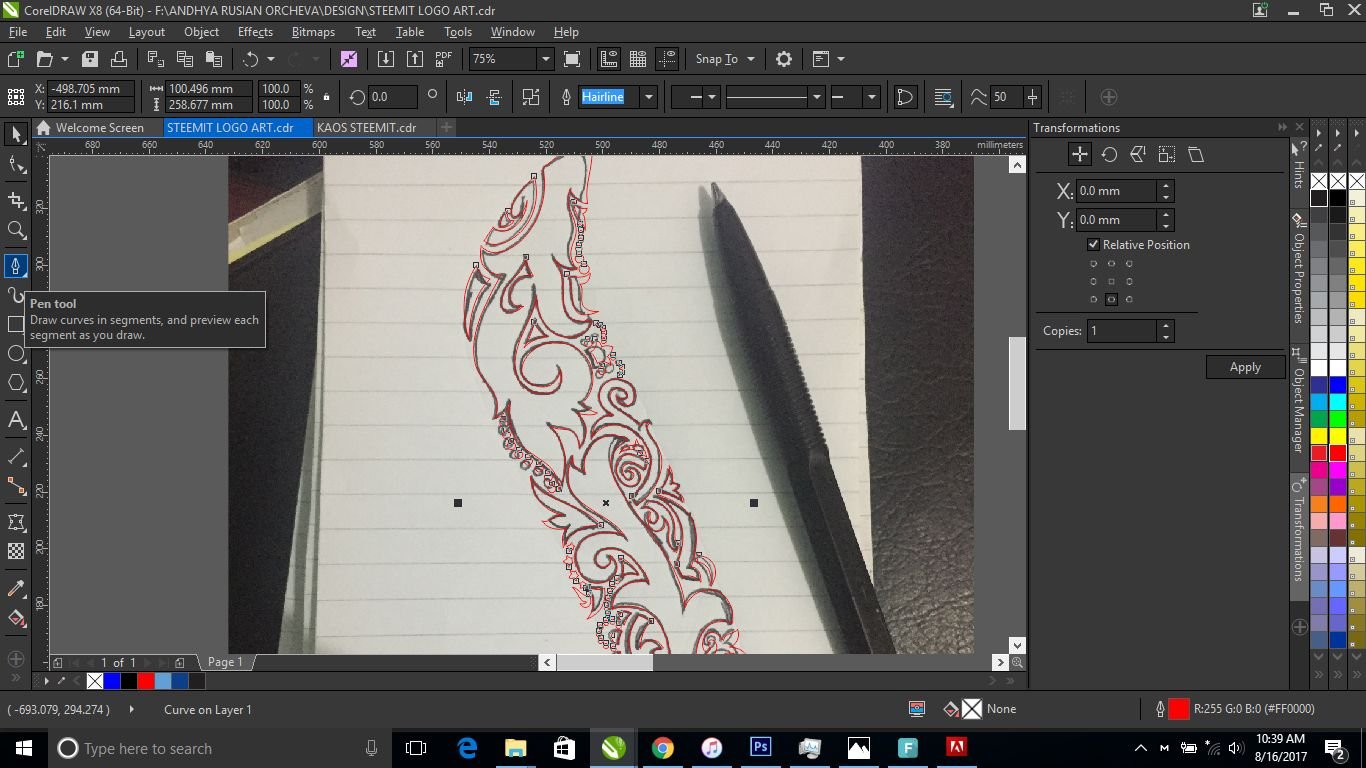Pick the Rectangle tool
1366x768 pixels.
pyautogui.click(x=16, y=324)
